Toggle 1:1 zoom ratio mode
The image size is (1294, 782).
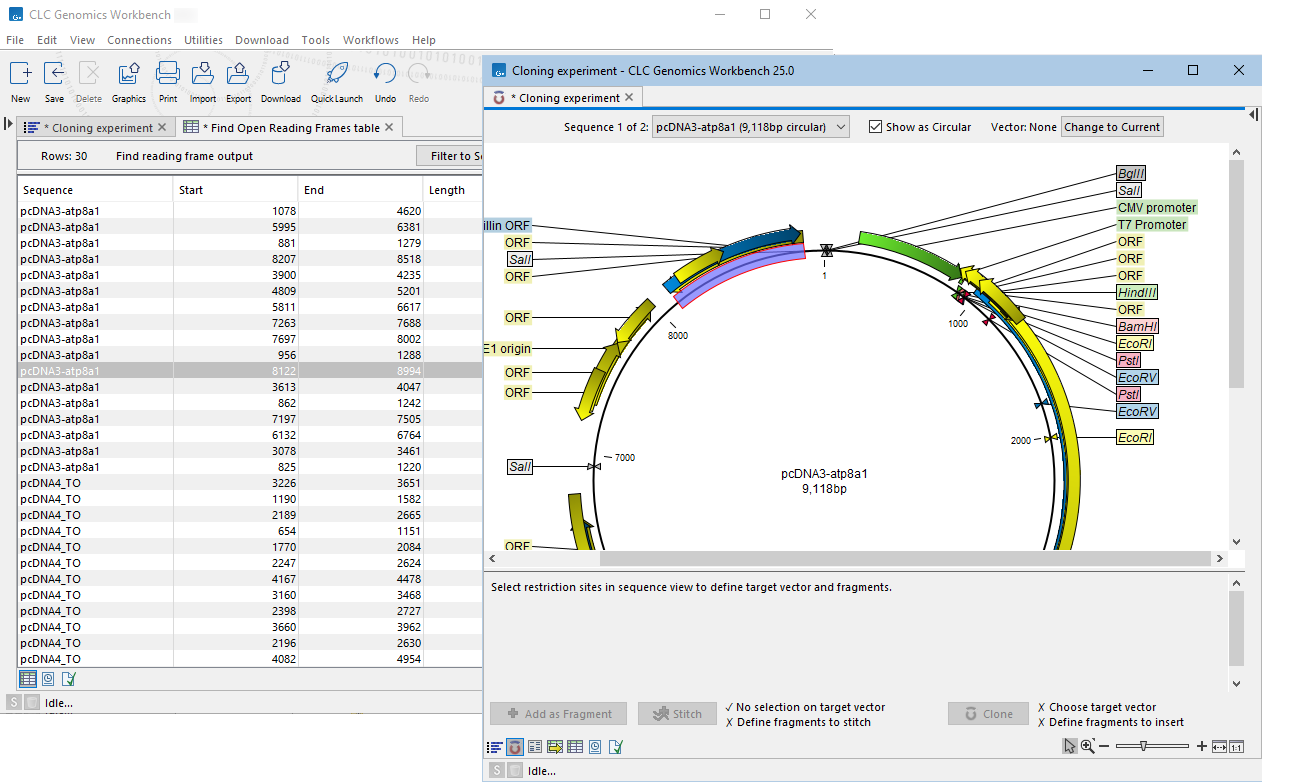click(x=1237, y=746)
